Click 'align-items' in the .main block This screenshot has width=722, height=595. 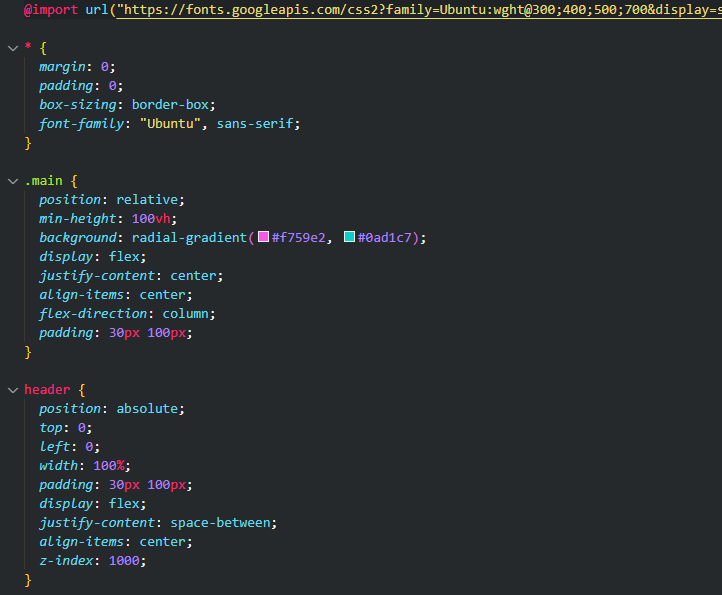(82, 295)
